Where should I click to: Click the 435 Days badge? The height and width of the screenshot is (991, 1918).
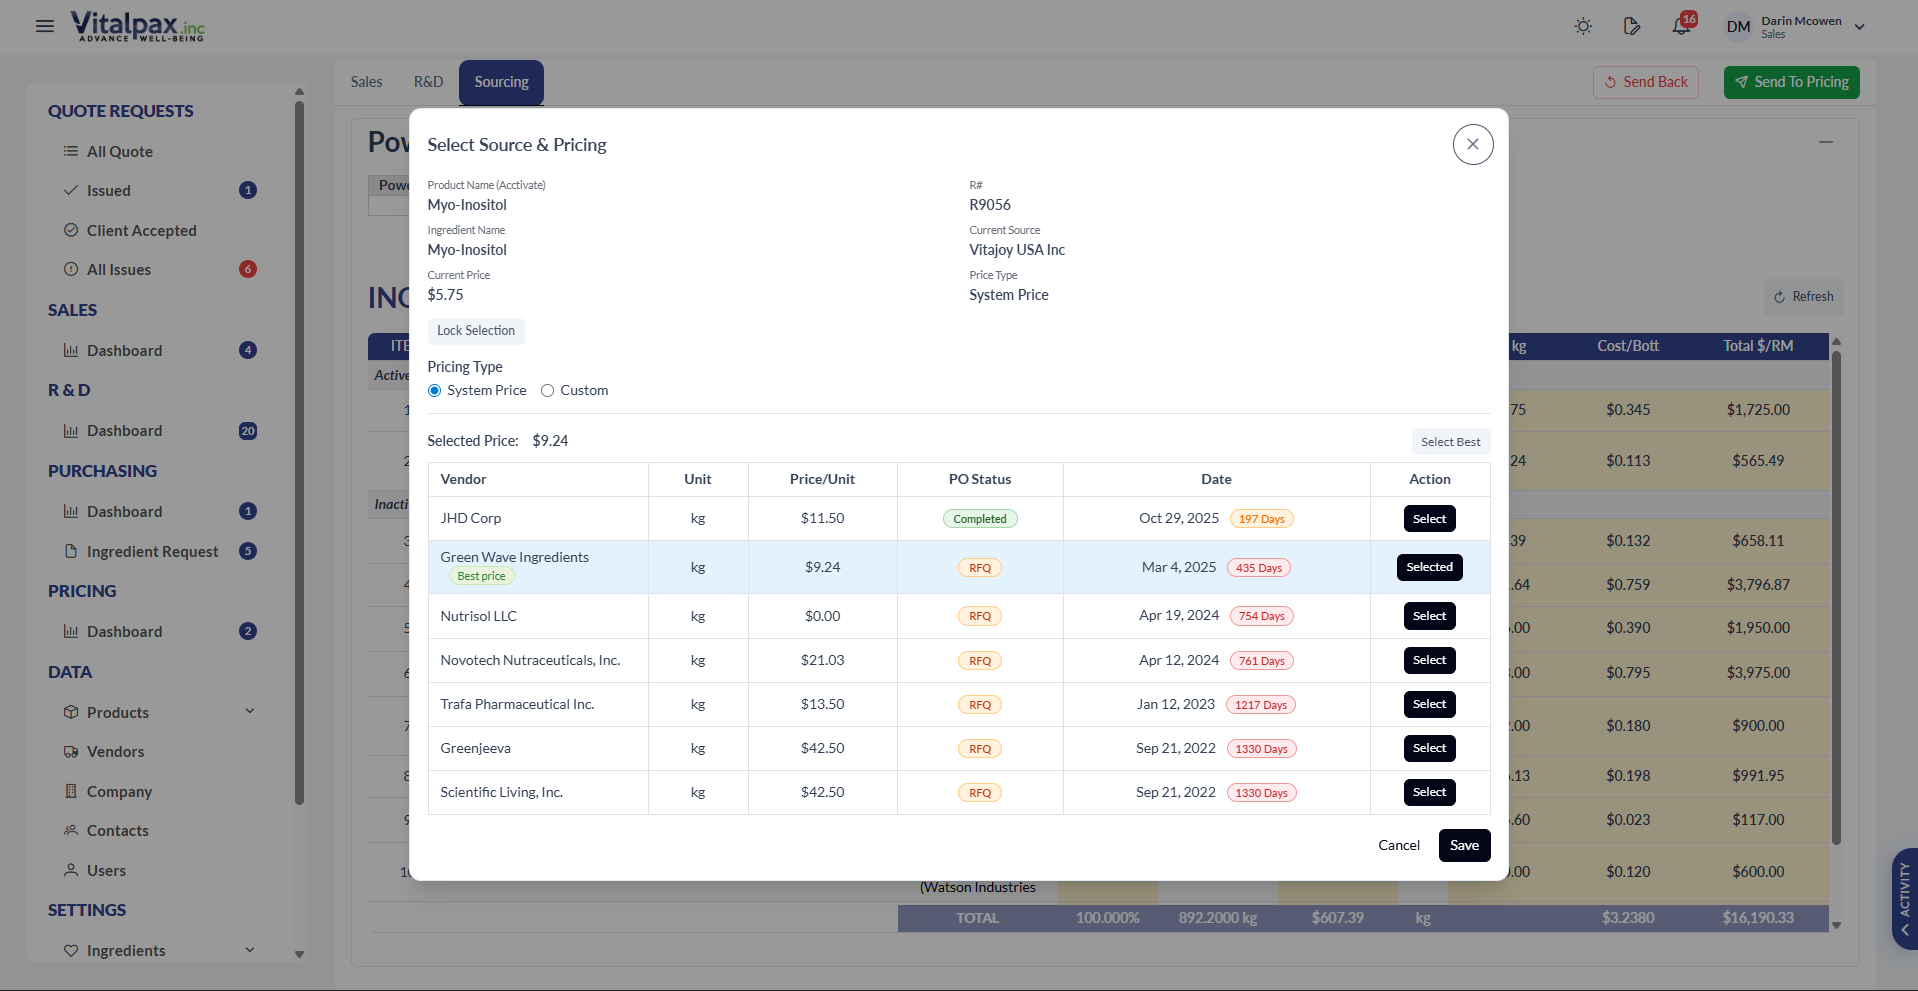coord(1258,568)
